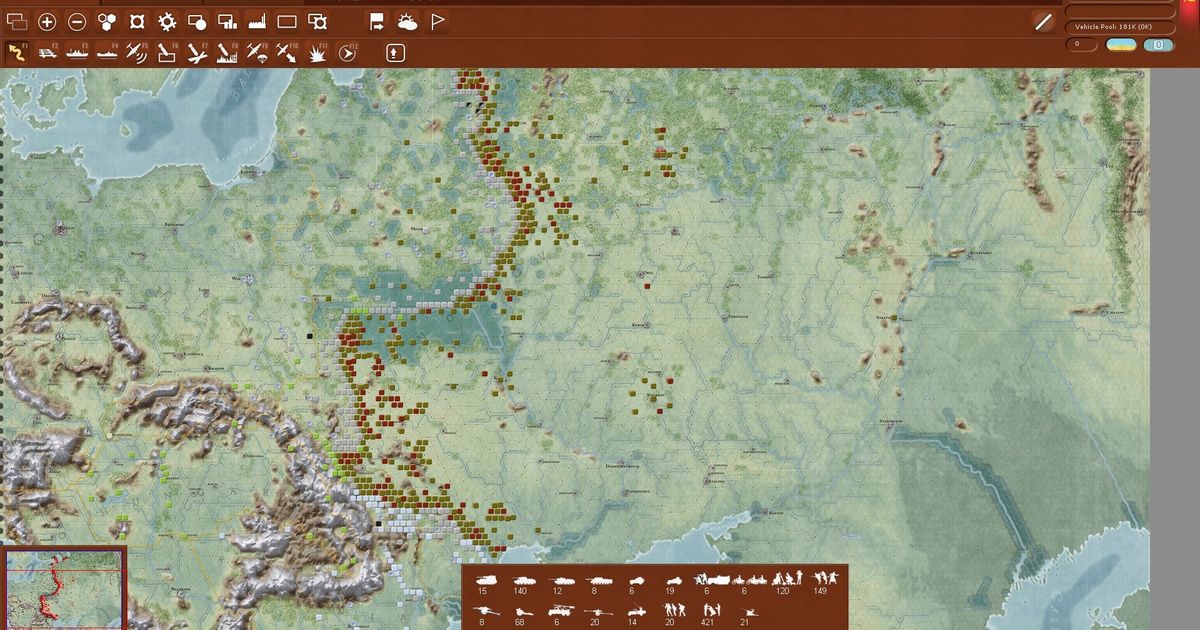
Task: Zoom in with the plus circle icon
Action: (47, 21)
